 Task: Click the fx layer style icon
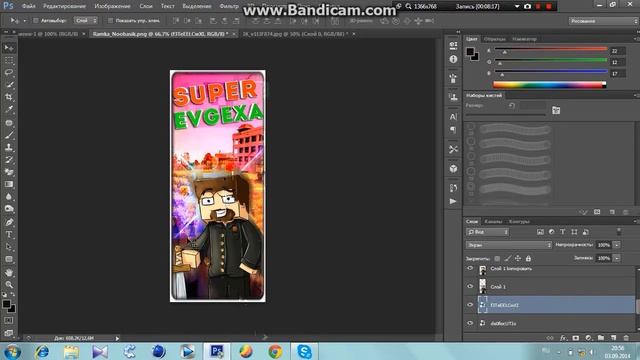click(x=563, y=338)
